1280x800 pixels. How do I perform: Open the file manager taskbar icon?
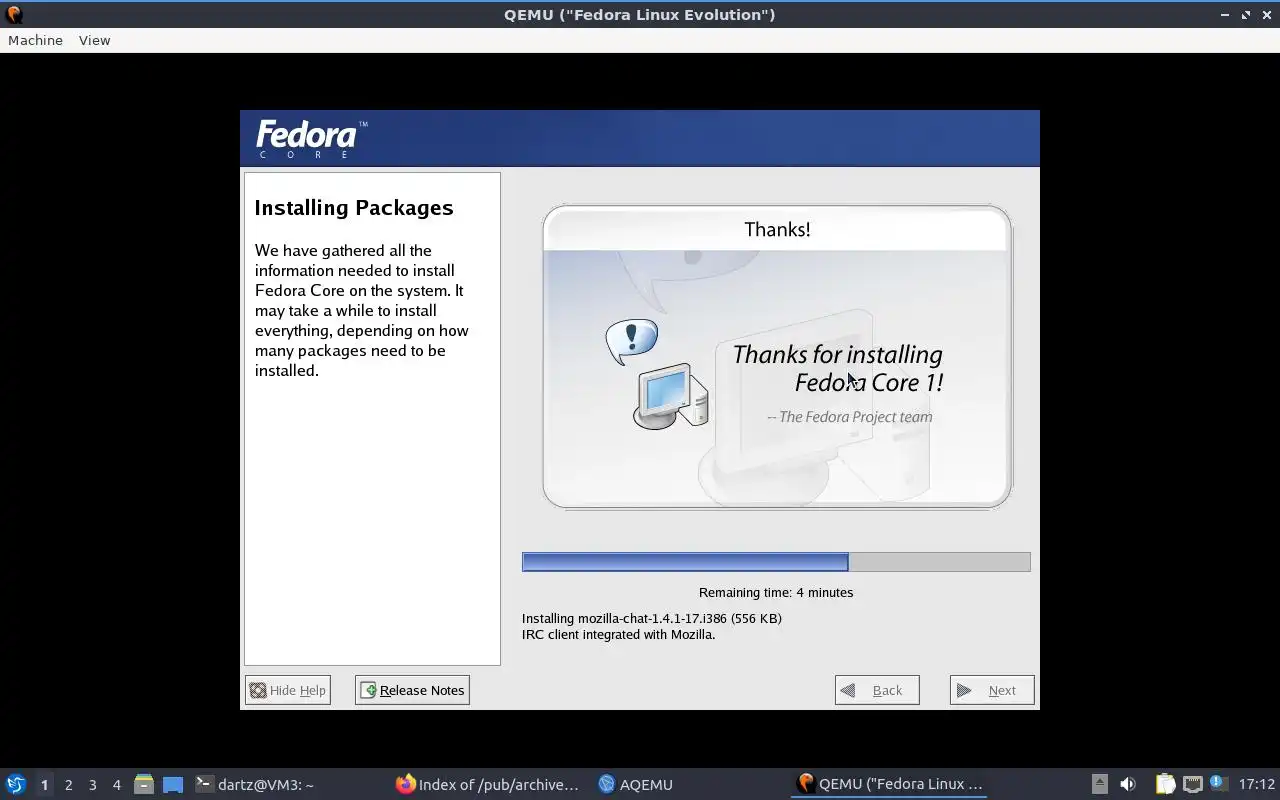coord(144,784)
